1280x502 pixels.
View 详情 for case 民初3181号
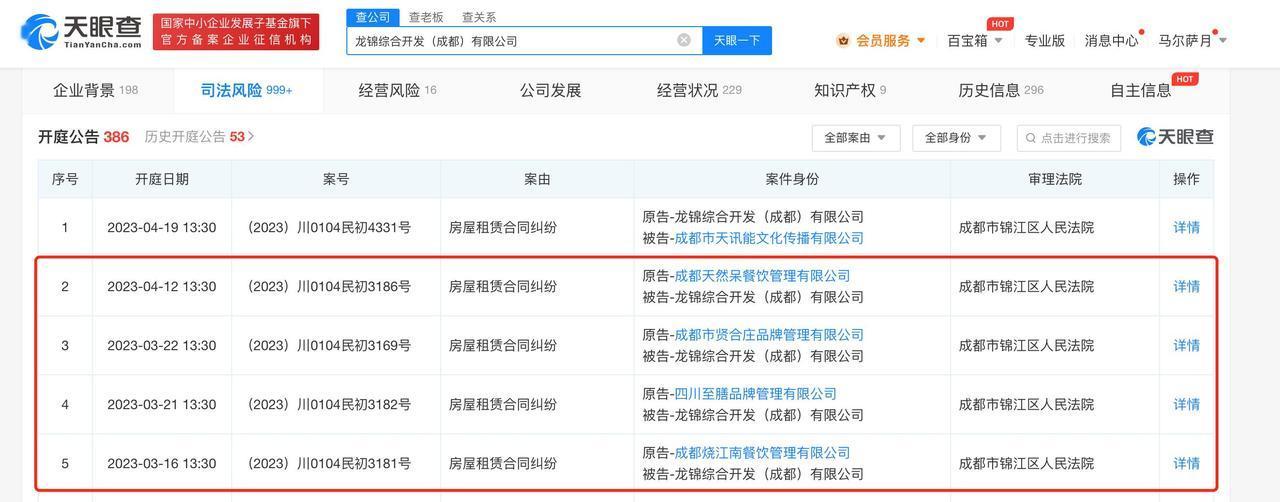click(x=1186, y=463)
